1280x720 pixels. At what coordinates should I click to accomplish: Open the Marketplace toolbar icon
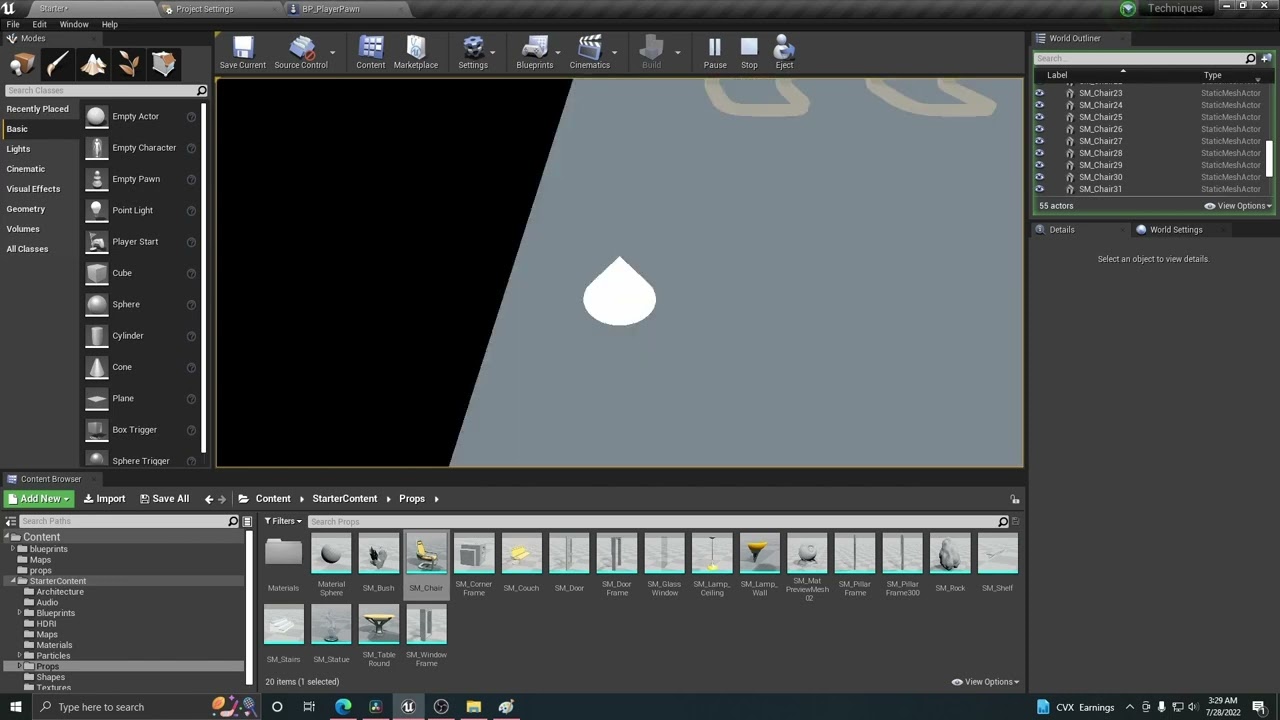[x=416, y=53]
